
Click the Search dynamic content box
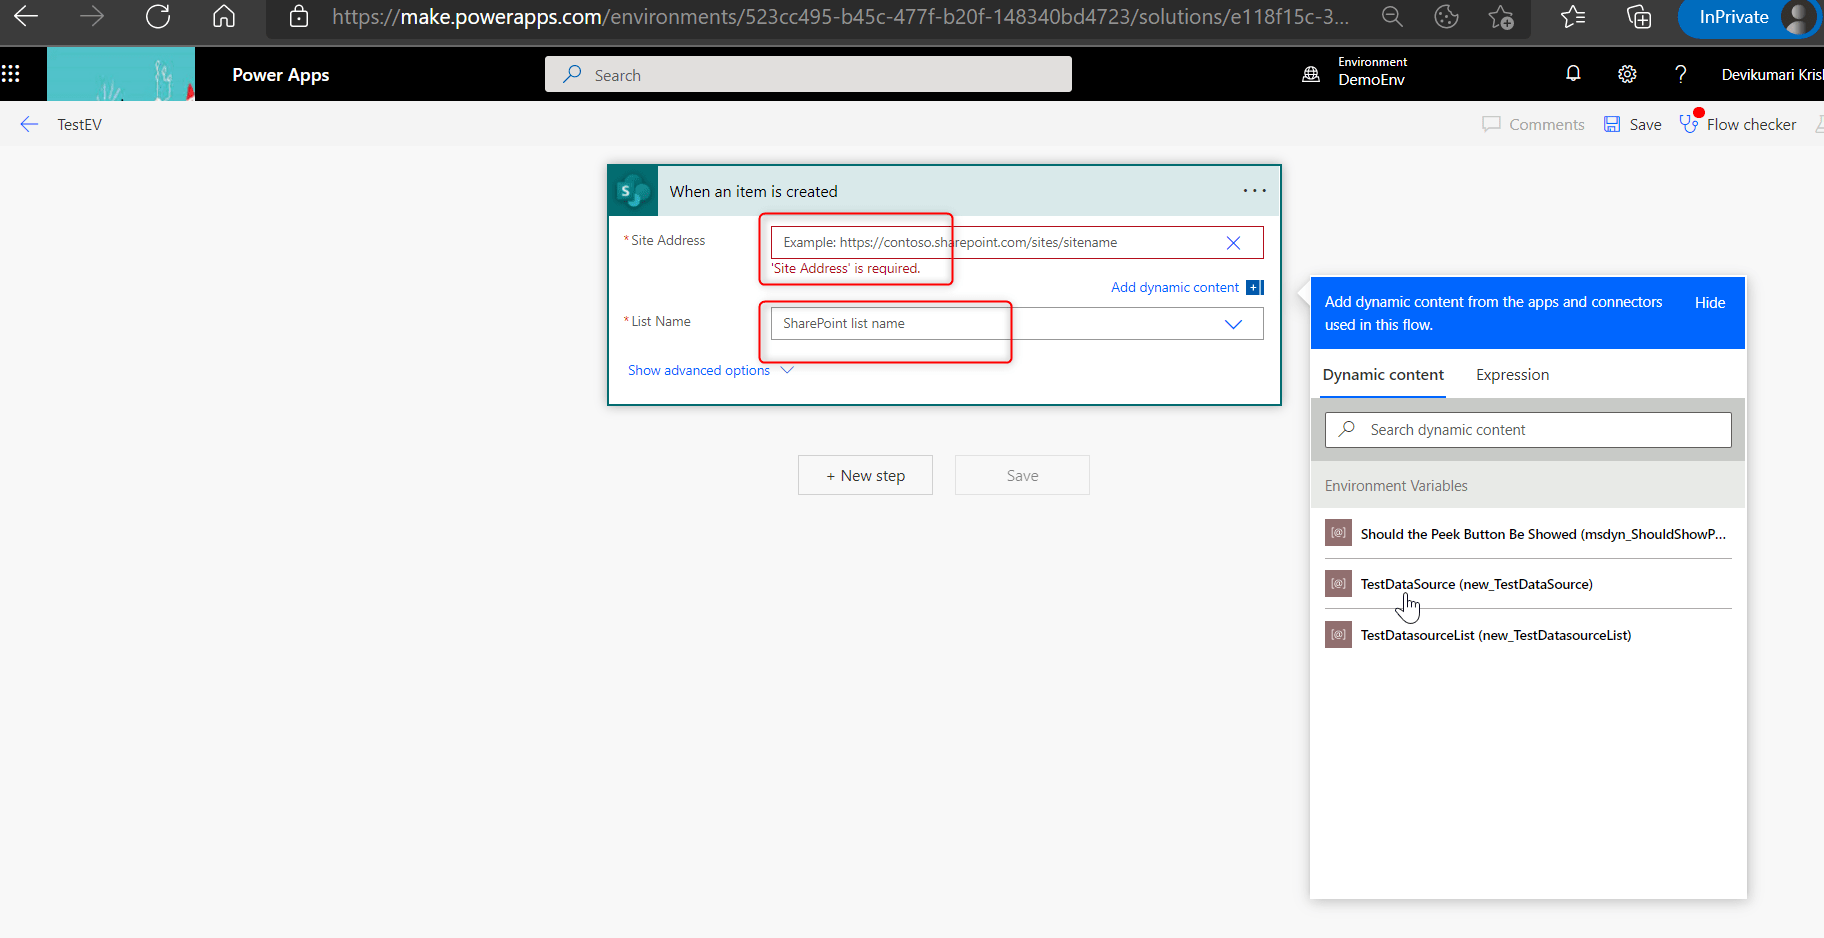(x=1528, y=430)
